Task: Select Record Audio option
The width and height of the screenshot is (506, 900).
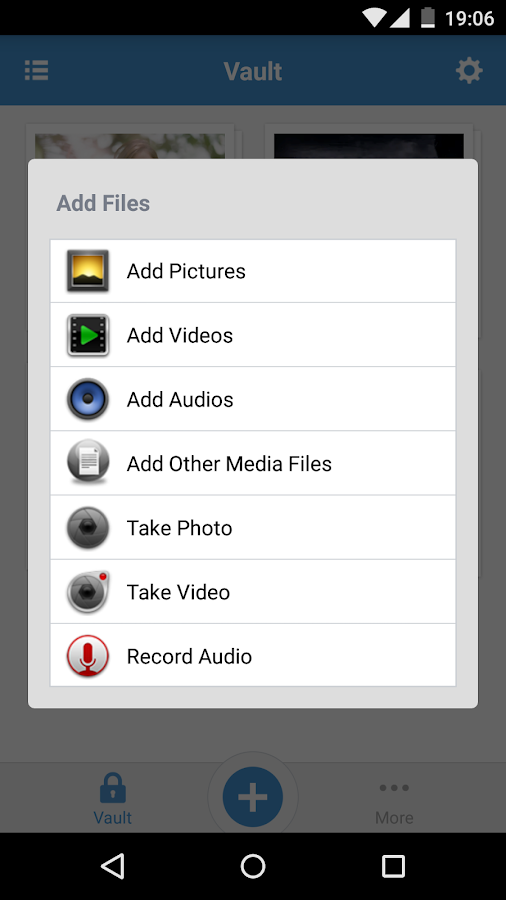Action: click(253, 655)
